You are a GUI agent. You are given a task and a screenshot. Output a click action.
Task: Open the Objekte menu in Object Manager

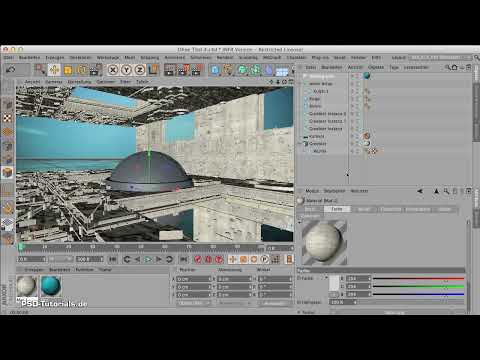click(376, 67)
